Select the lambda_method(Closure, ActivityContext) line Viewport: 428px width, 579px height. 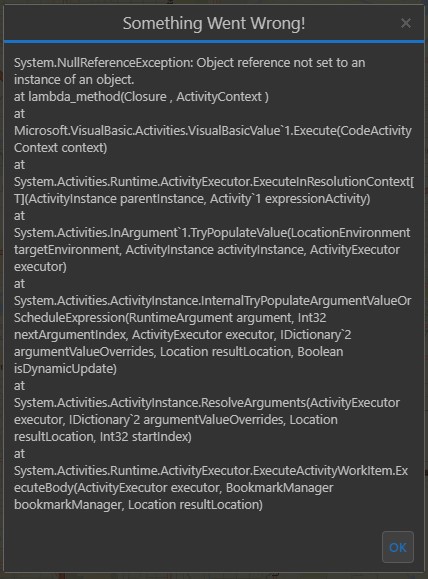[x=141, y=97]
